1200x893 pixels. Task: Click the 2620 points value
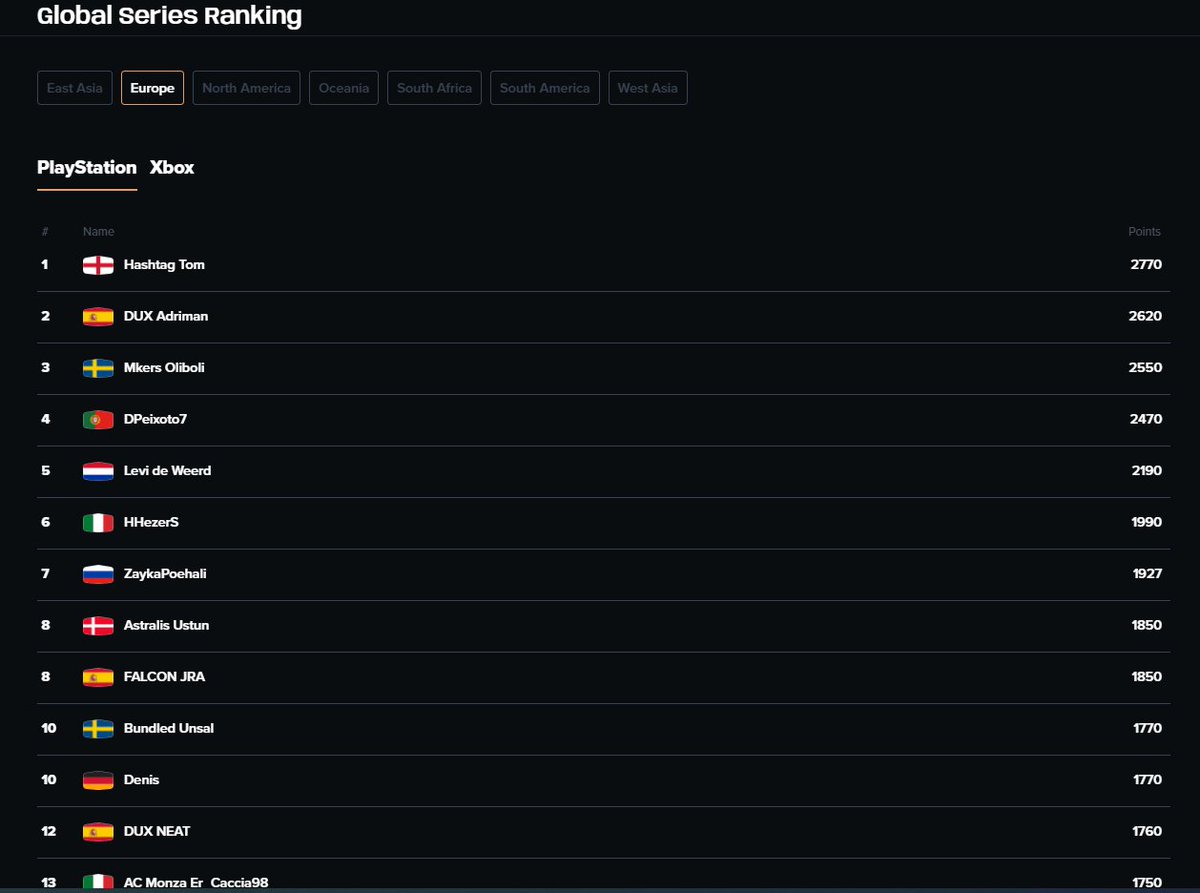coord(1145,316)
